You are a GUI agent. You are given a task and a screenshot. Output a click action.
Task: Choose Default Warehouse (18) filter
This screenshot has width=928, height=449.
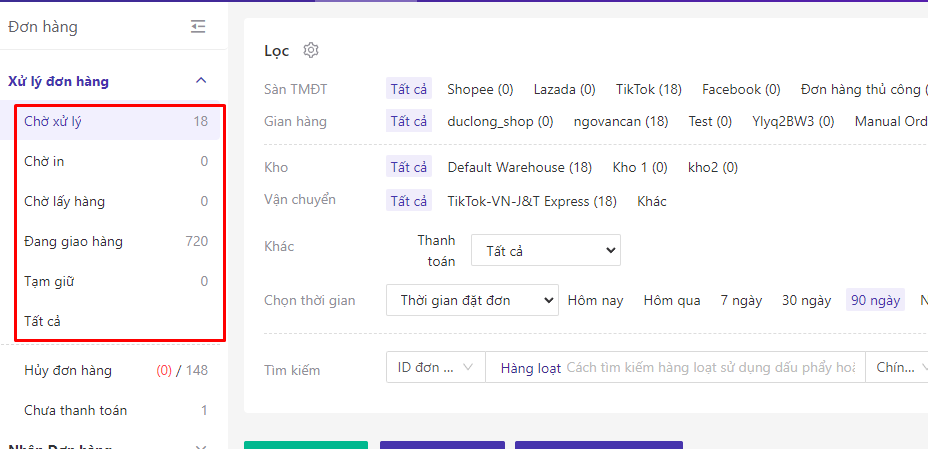519,168
